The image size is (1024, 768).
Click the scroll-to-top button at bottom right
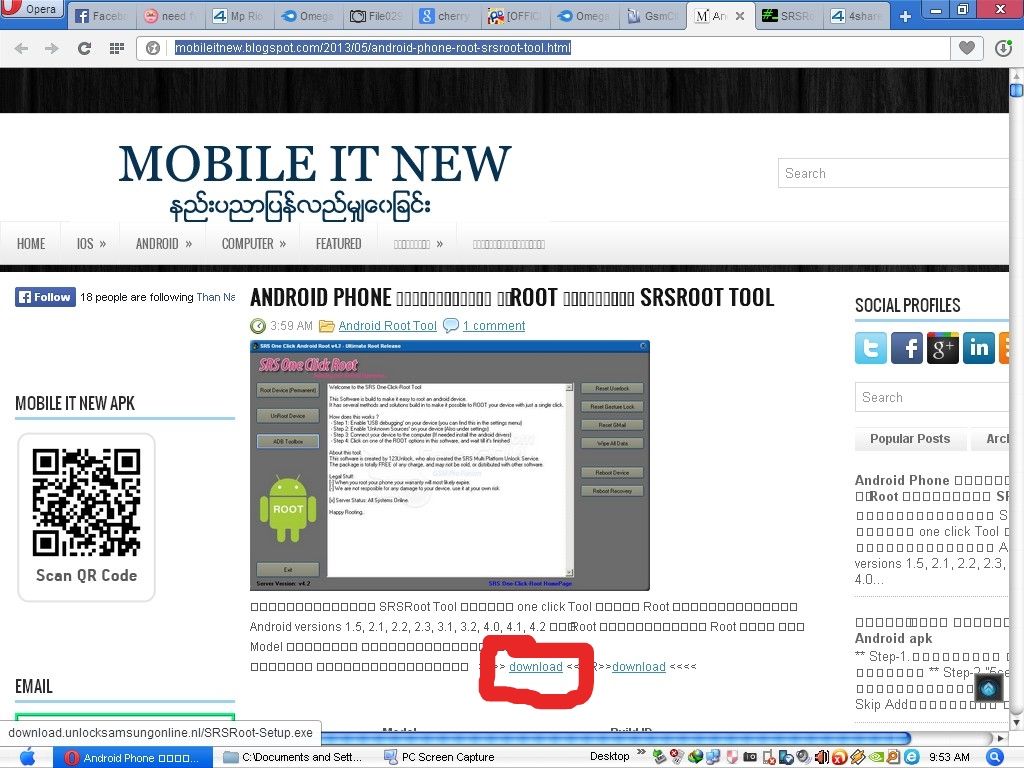988,688
